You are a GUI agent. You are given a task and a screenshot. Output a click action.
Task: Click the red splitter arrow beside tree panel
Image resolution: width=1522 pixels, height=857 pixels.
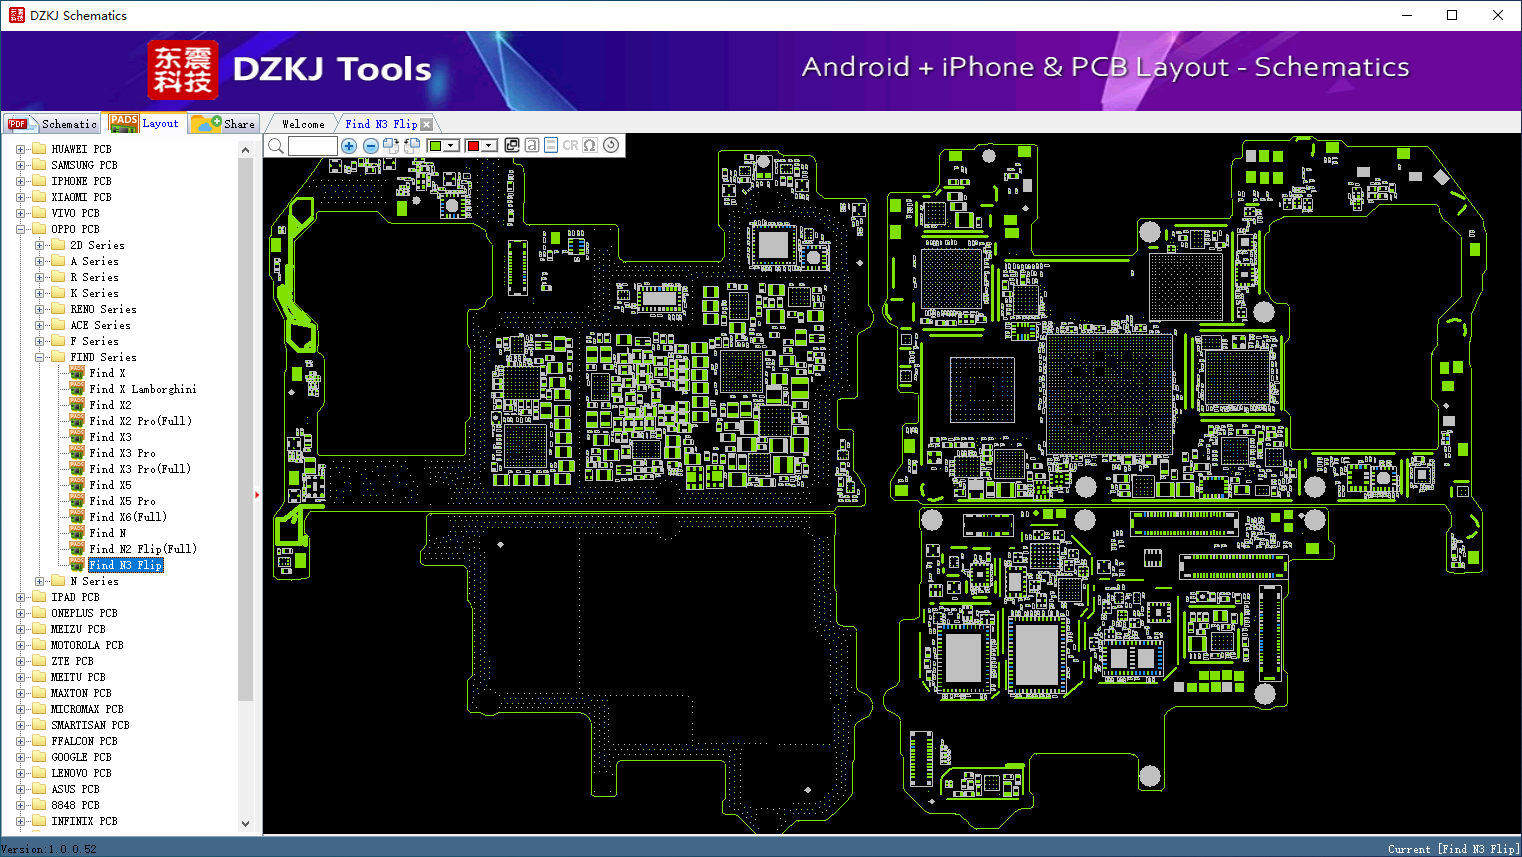coord(258,494)
